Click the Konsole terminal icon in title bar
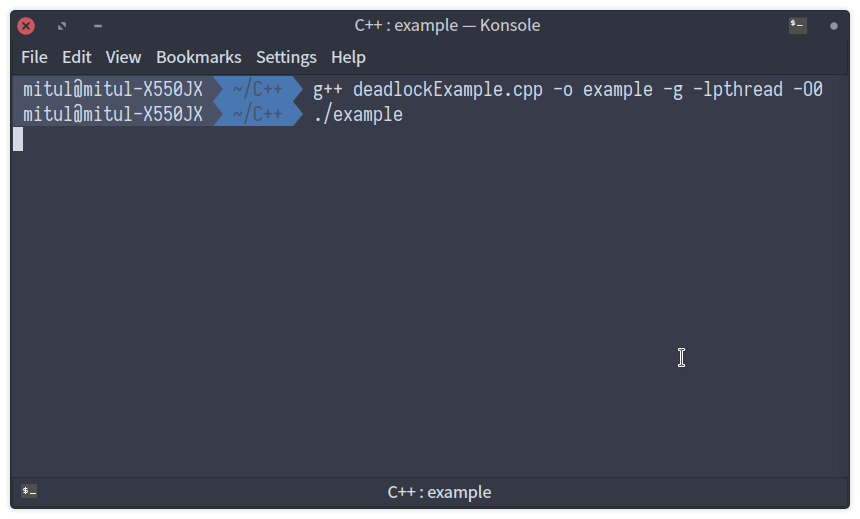860x519 pixels. point(797,25)
